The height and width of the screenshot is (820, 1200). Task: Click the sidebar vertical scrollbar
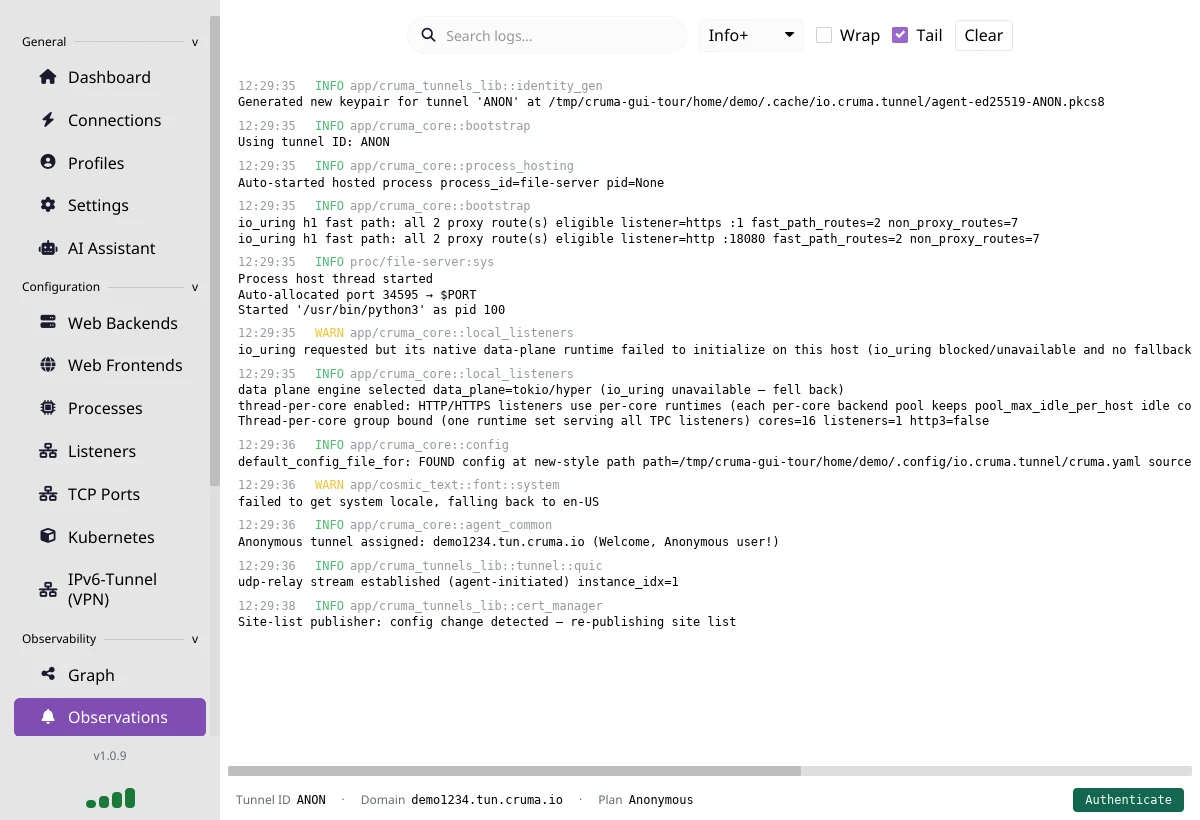click(x=214, y=250)
